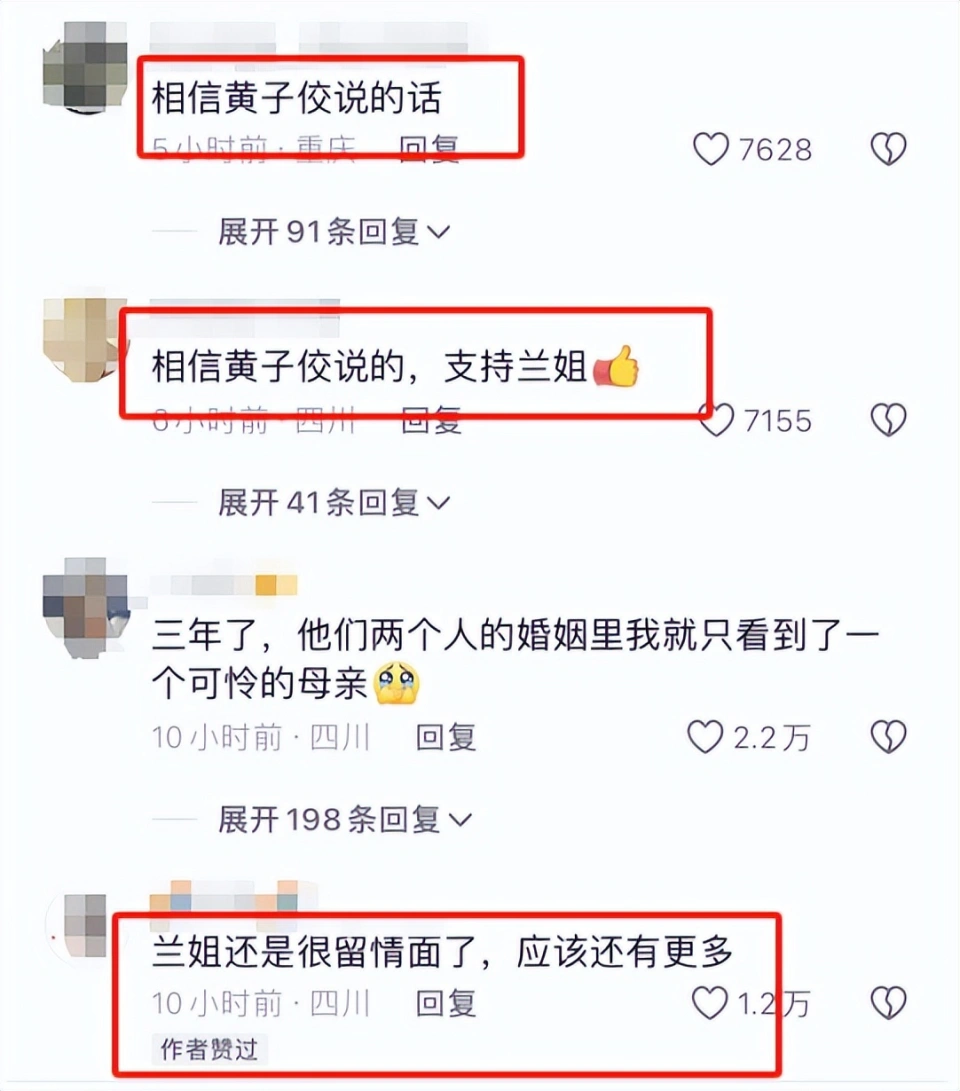Like the comment with 7155 likes
Viewport: 960px width, 1091px height.
pos(717,420)
